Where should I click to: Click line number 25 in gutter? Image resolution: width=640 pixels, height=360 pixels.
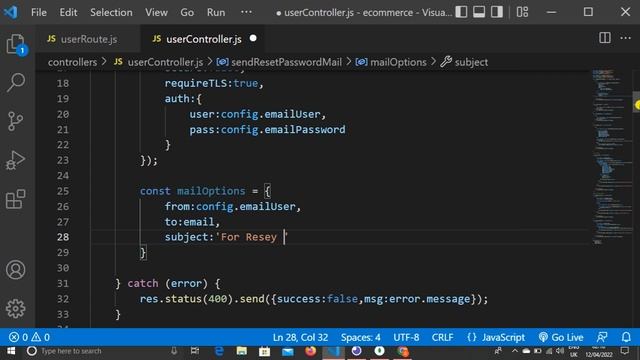click(x=63, y=191)
